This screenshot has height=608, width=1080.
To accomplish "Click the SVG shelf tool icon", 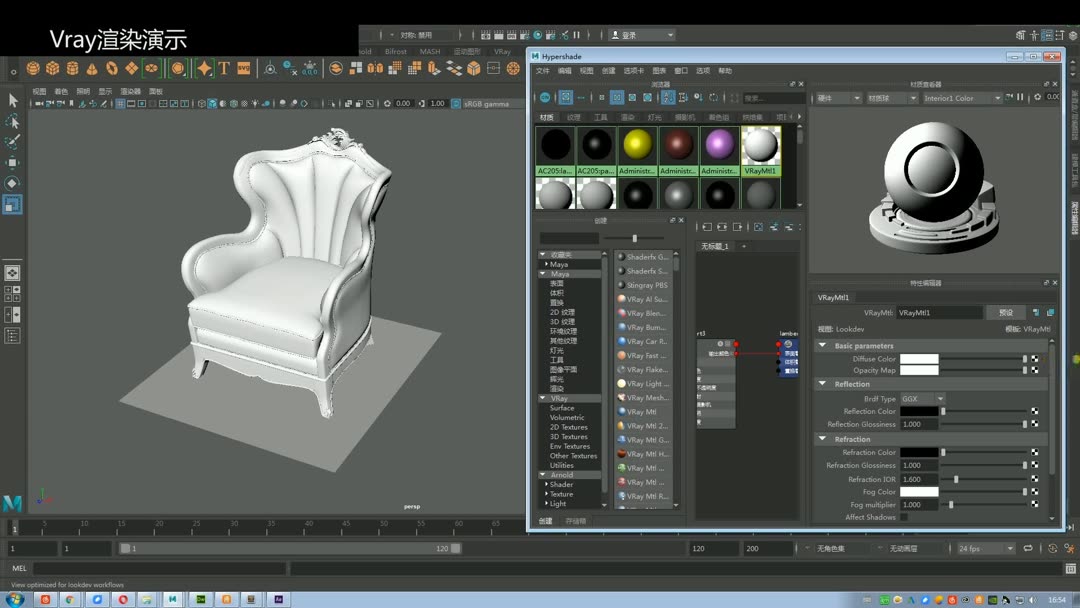I will pyautogui.click(x=243, y=68).
